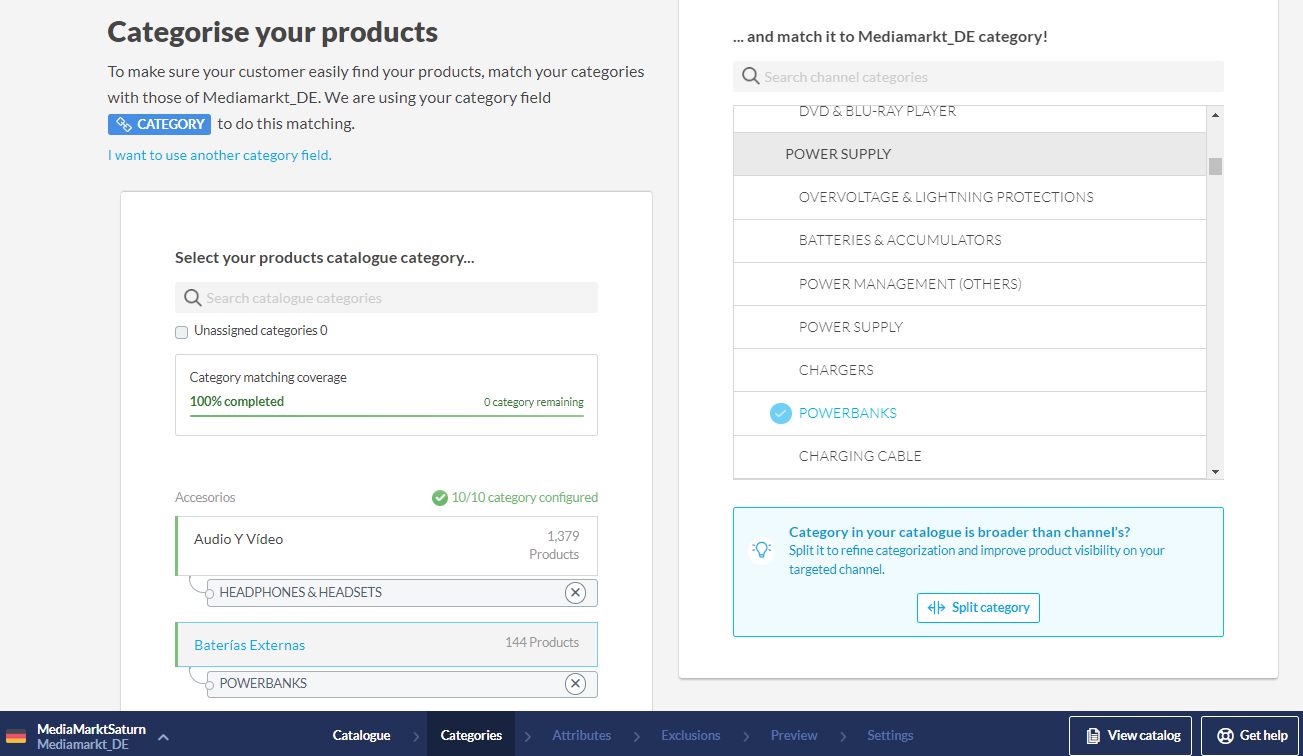Select the CHARGERS channel category

pos(836,370)
